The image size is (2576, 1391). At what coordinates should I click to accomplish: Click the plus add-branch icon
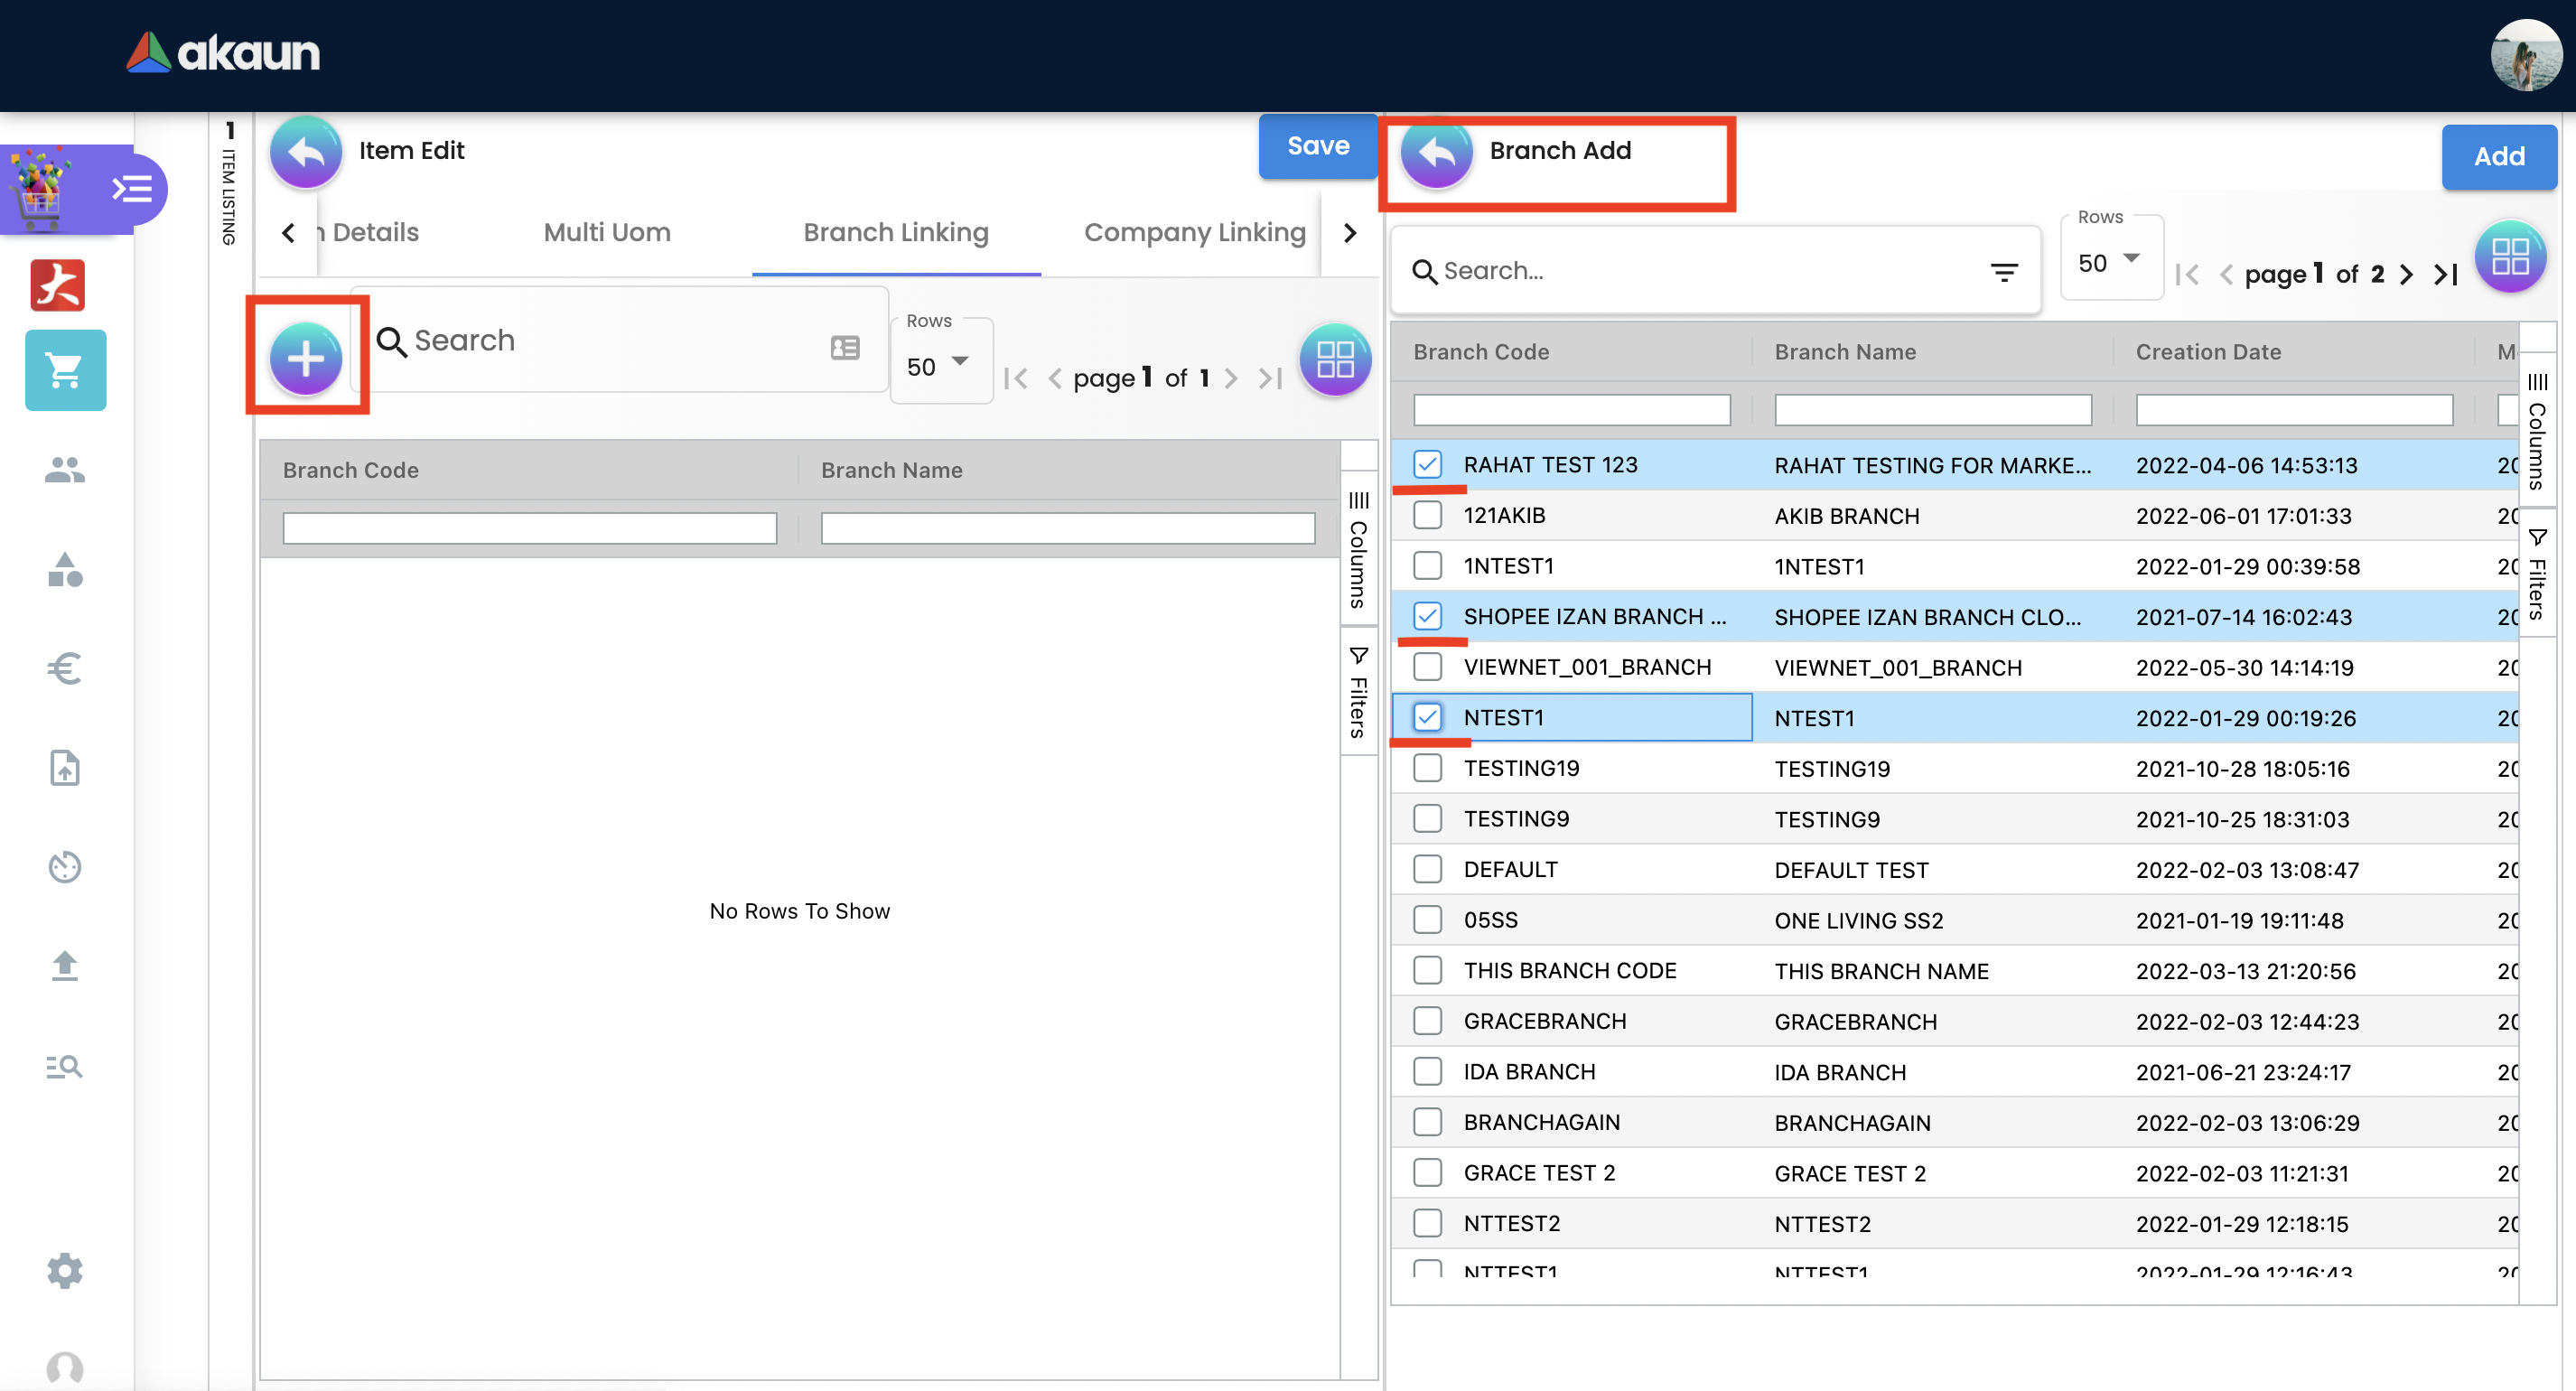point(306,357)
